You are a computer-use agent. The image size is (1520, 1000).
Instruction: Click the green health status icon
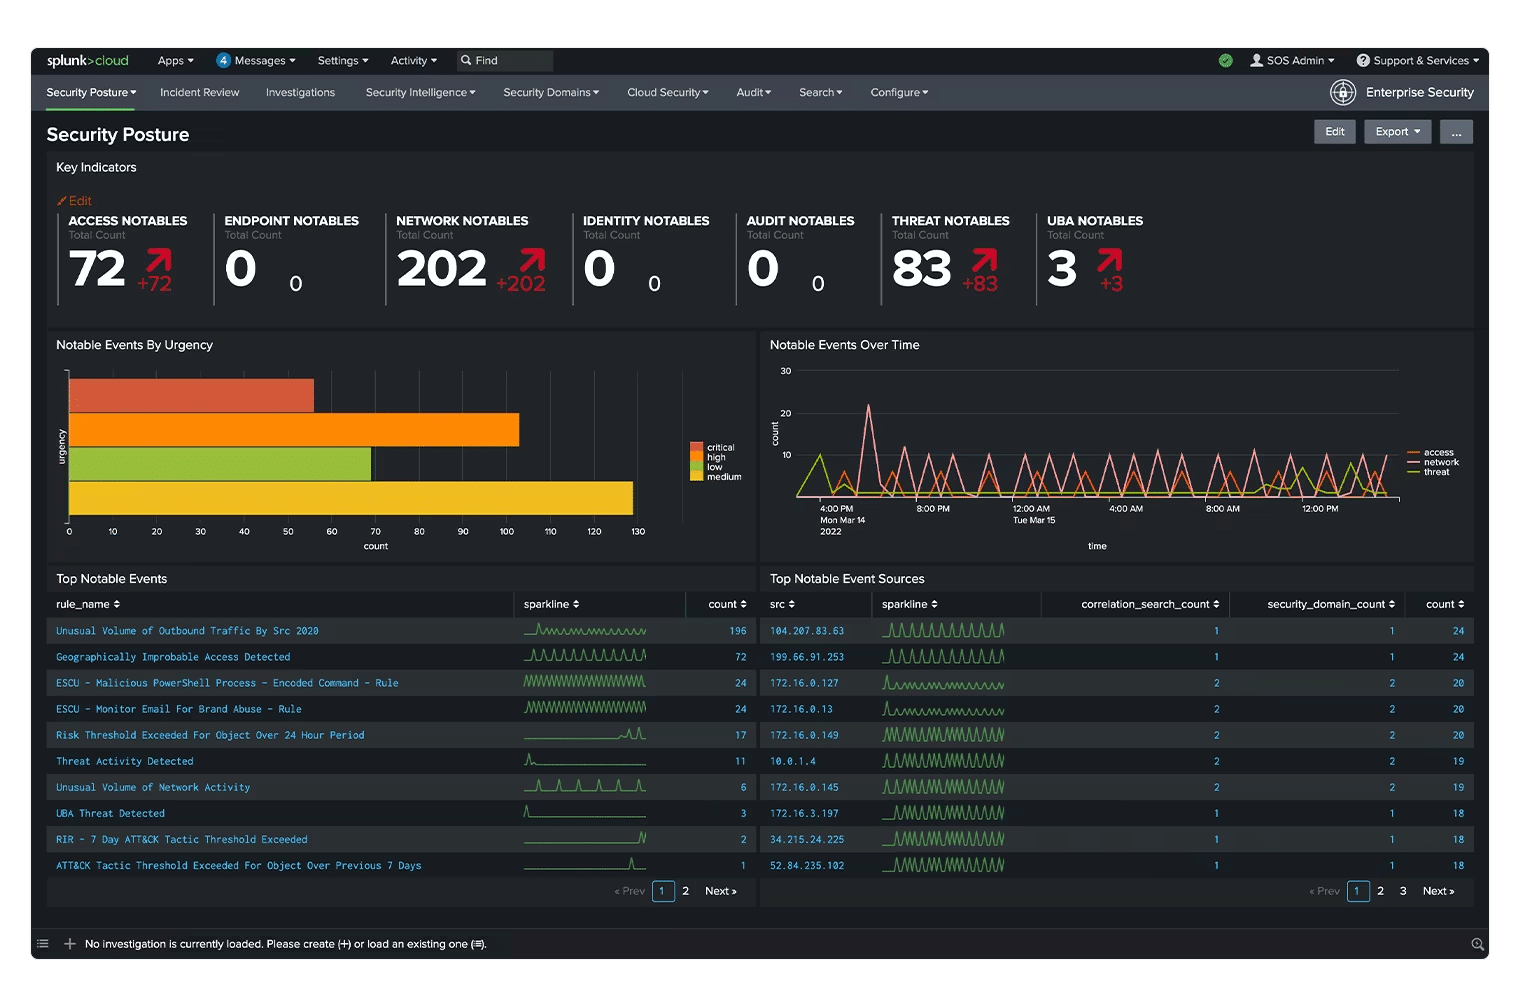[x=1226, y=60]
